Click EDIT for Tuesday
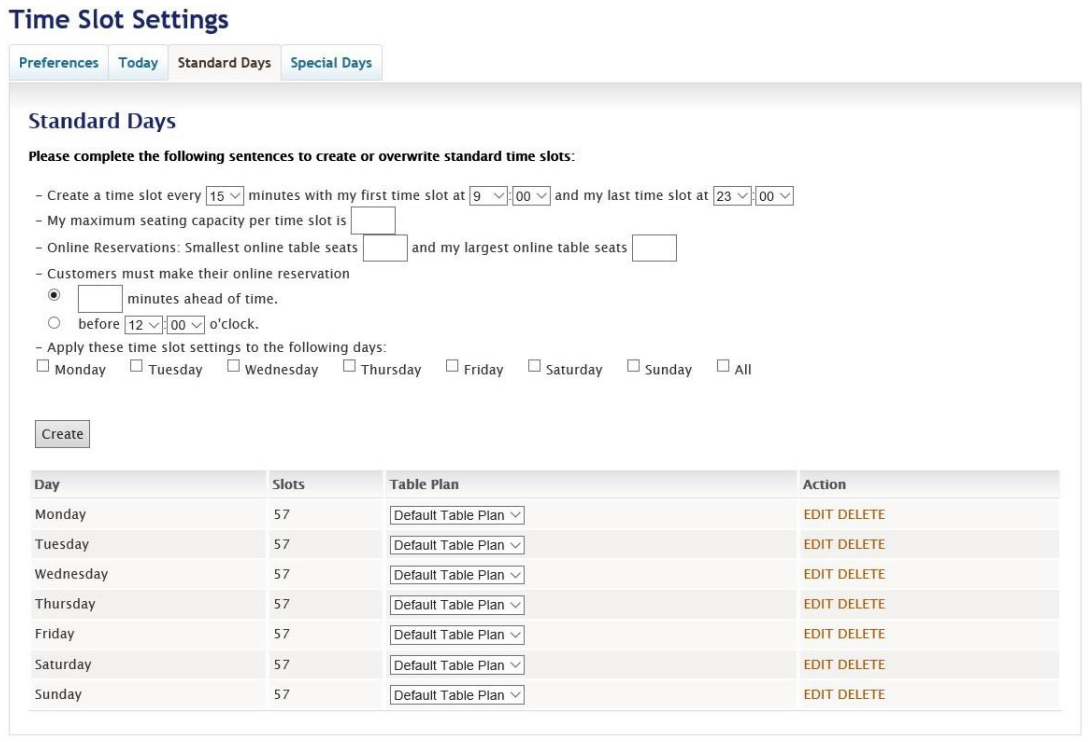 (818, 545)
